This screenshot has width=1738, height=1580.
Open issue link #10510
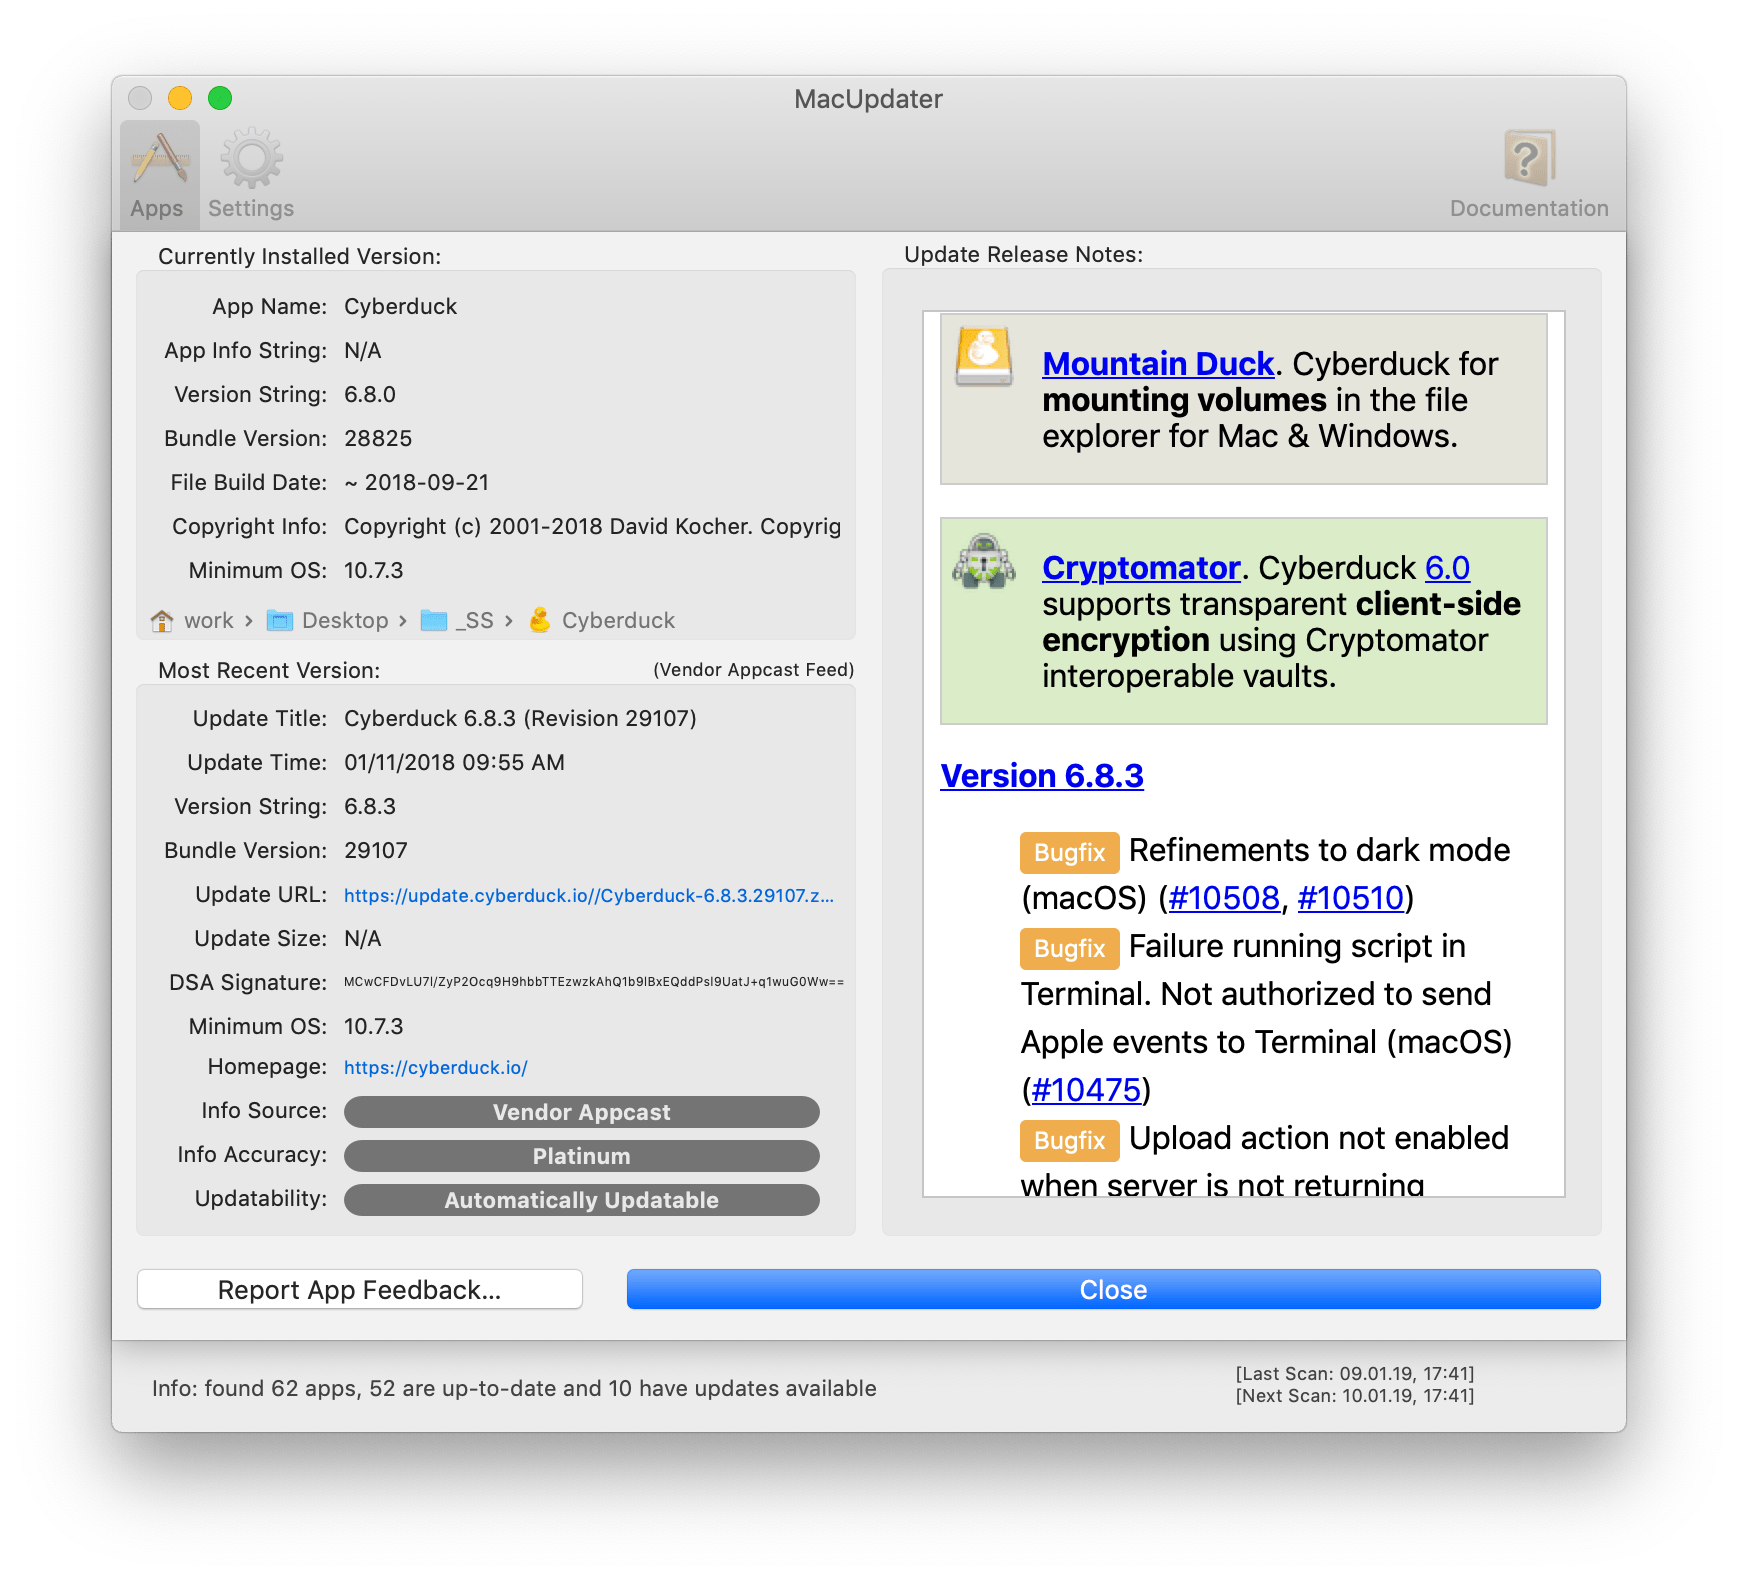[1351, 898]
